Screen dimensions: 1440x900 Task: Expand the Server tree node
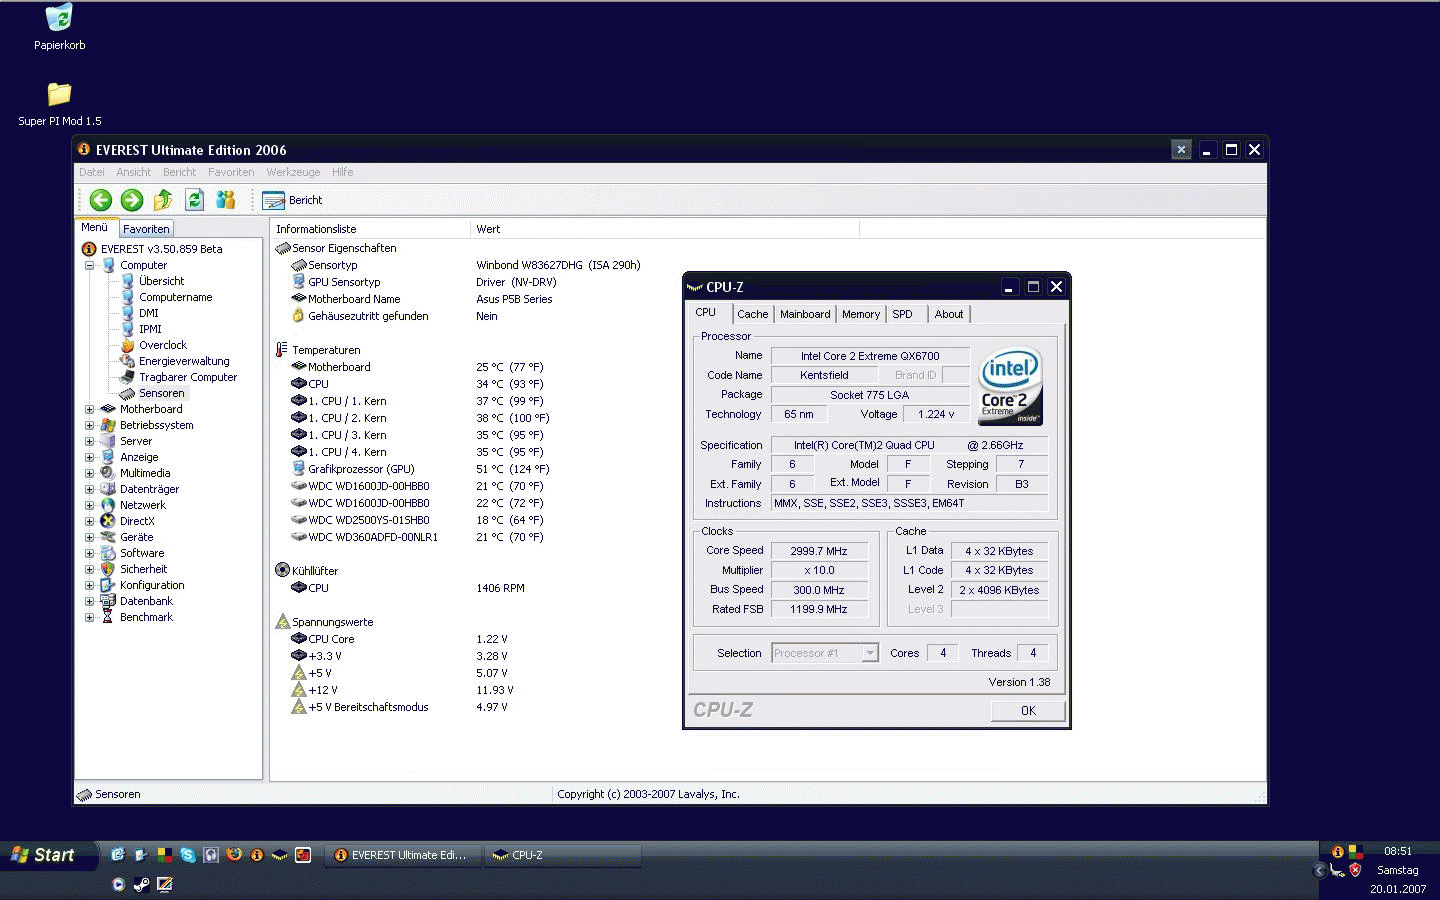89,441
